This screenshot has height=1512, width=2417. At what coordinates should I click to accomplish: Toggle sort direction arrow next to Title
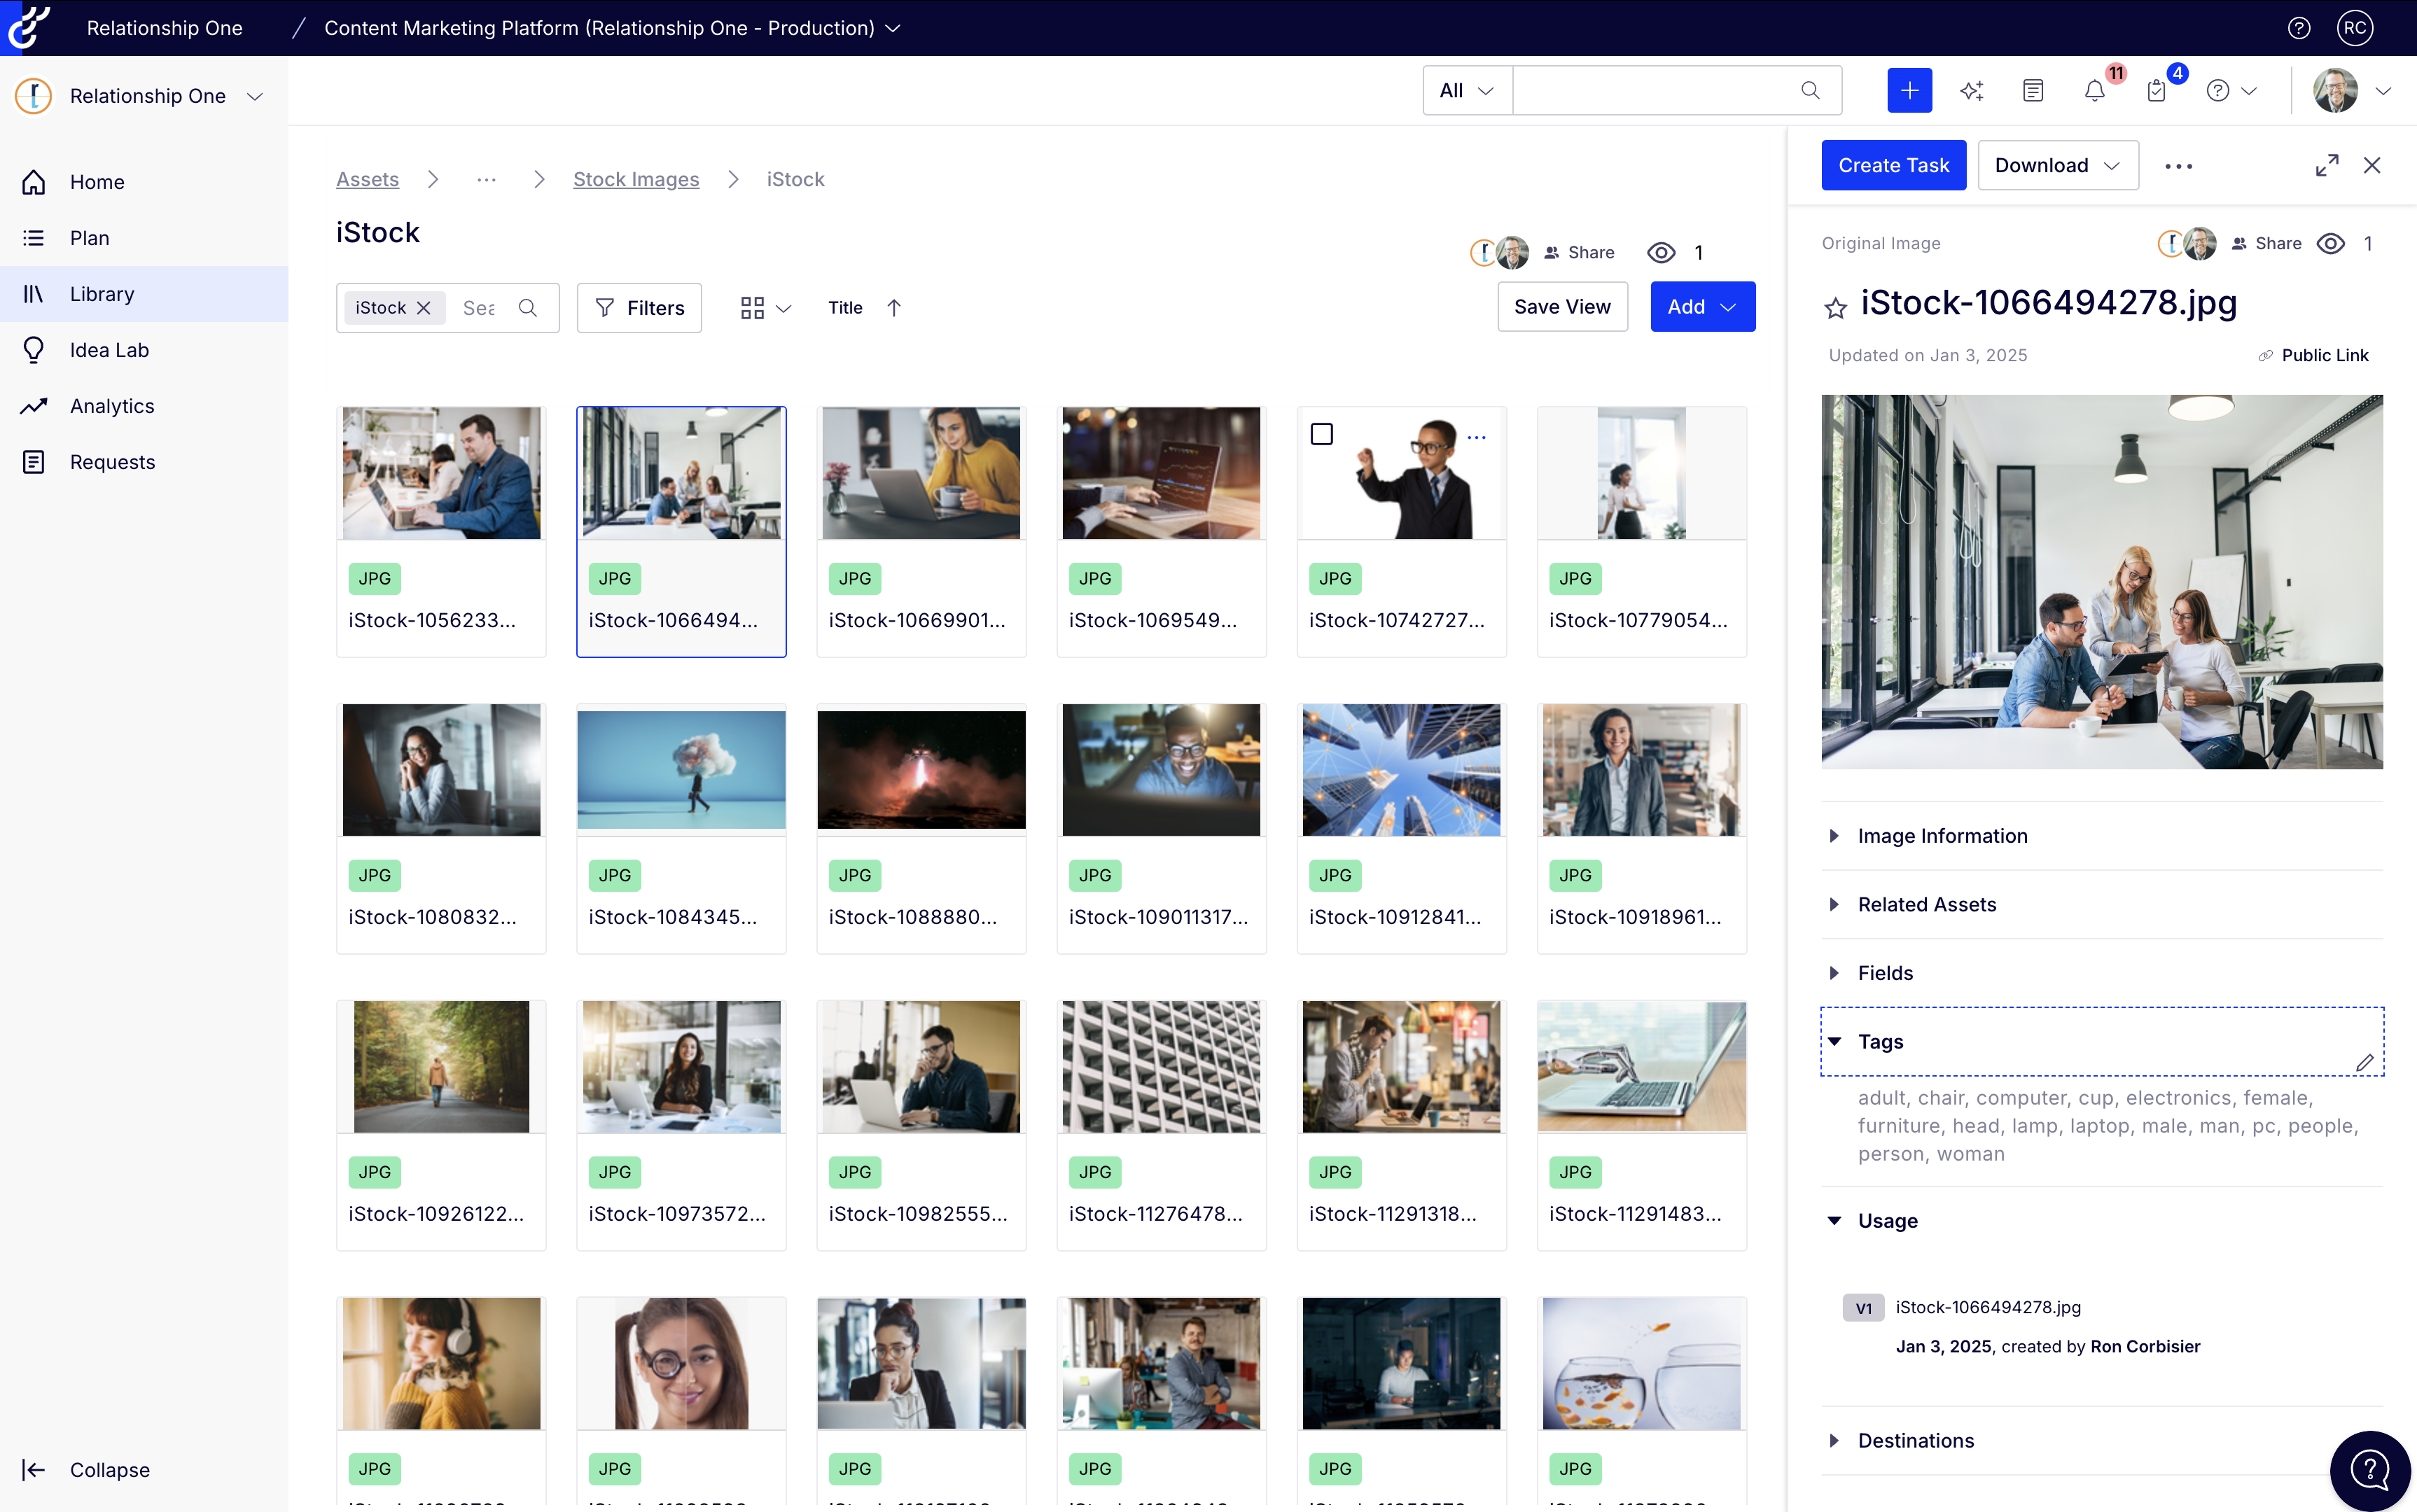click(x=894, y=308)
